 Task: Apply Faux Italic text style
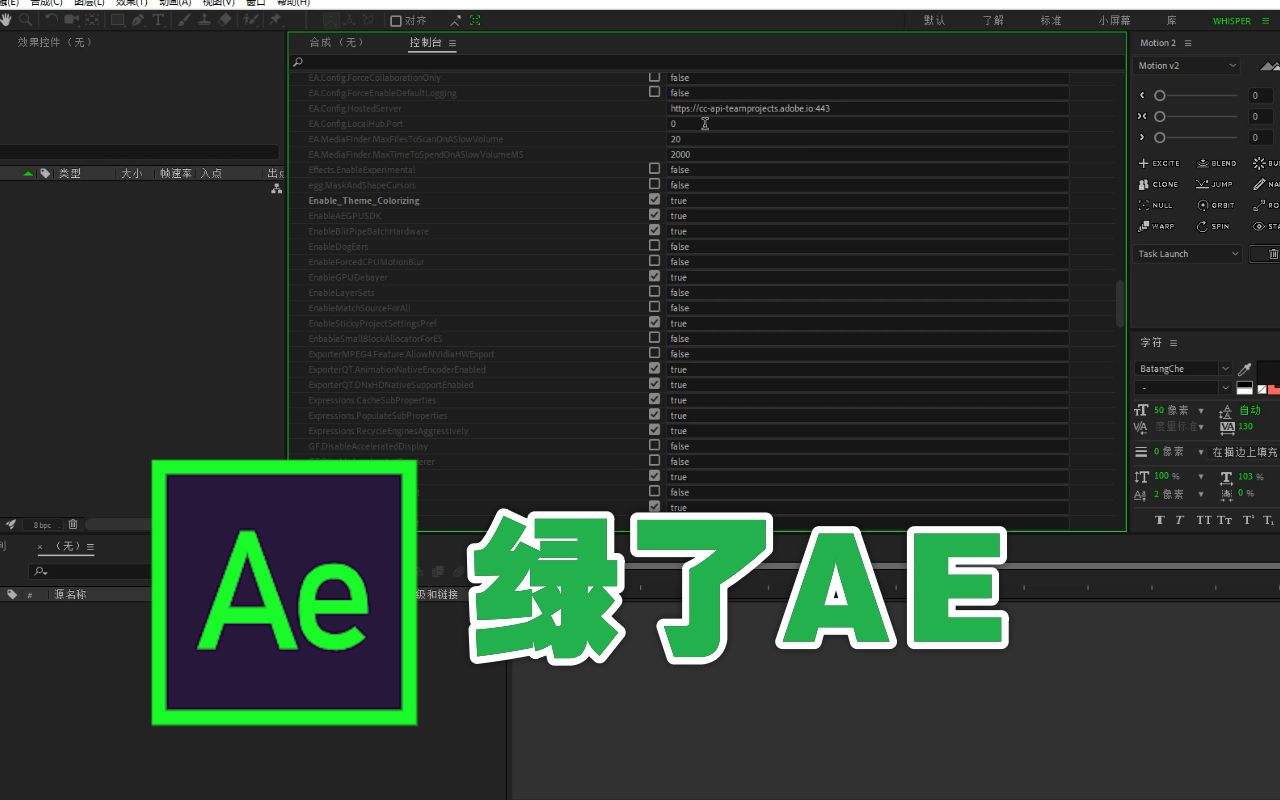tap(1179, 520)
